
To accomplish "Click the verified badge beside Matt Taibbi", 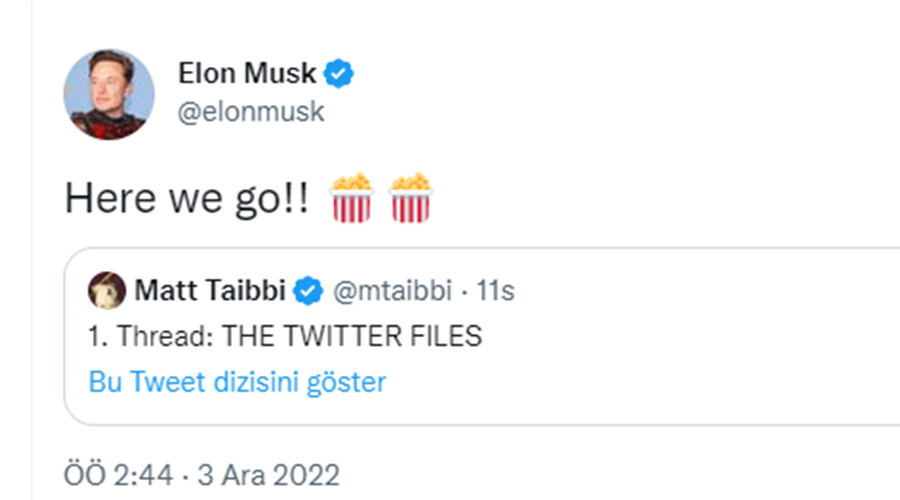I will point(310,291).
